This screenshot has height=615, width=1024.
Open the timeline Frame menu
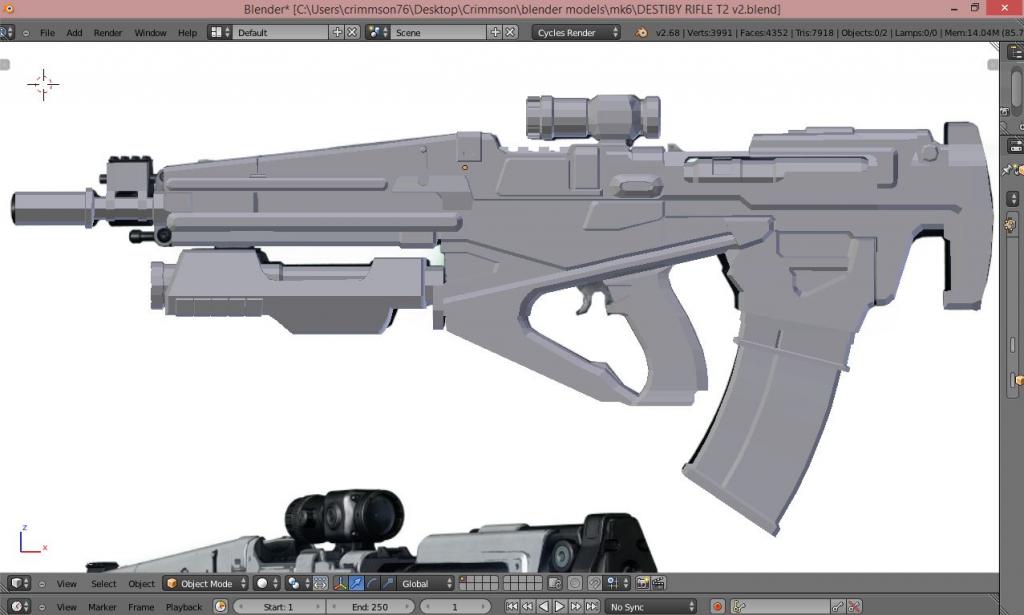tap(141, 607)
